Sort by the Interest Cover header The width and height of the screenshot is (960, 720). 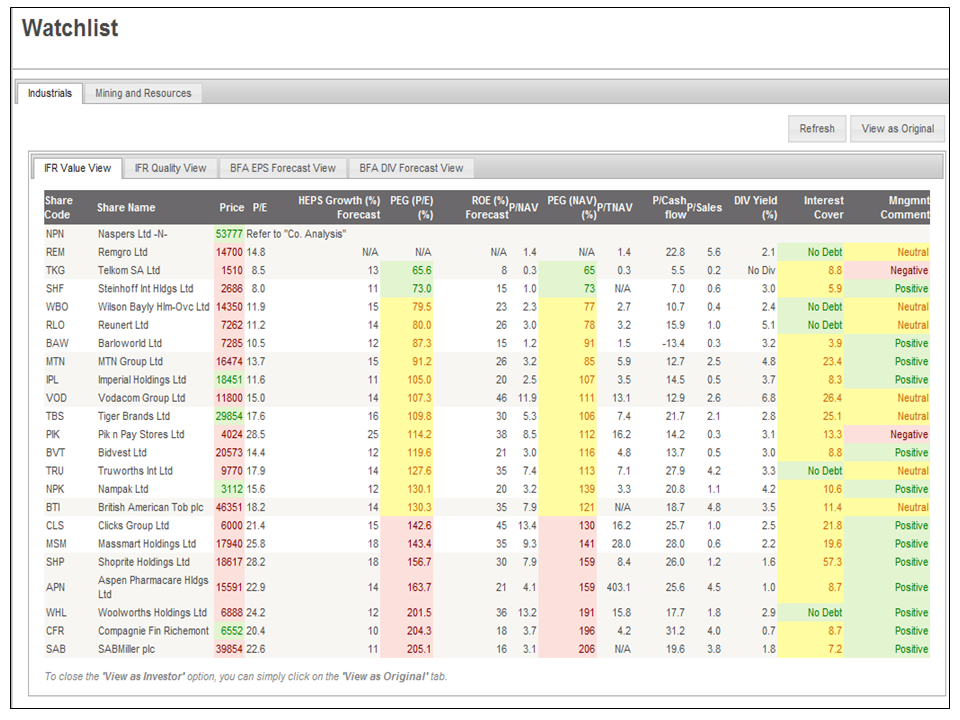tap(823, 208)
